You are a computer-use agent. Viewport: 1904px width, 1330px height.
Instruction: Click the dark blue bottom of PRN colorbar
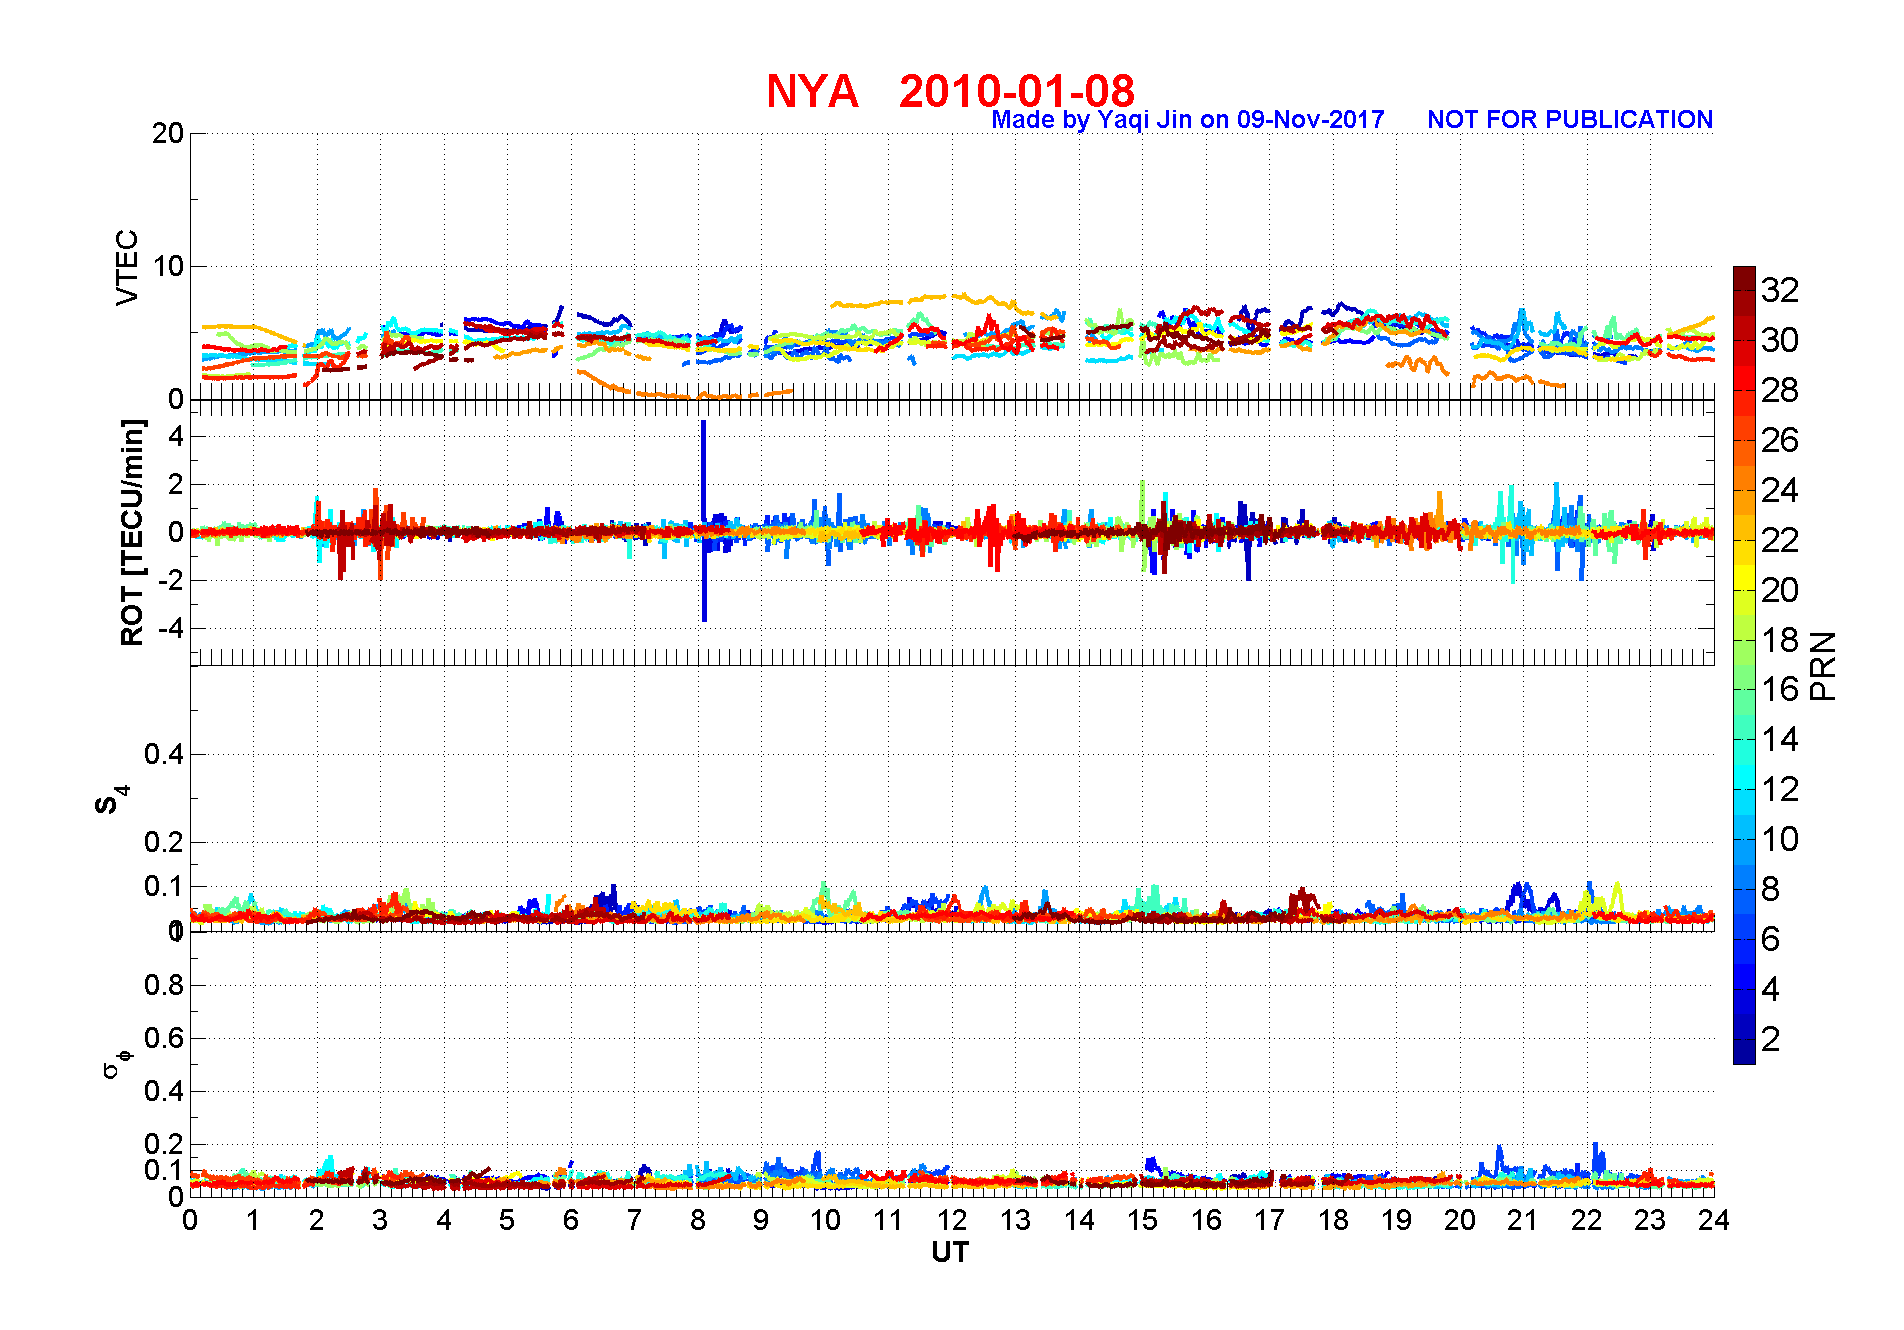1744,1052
